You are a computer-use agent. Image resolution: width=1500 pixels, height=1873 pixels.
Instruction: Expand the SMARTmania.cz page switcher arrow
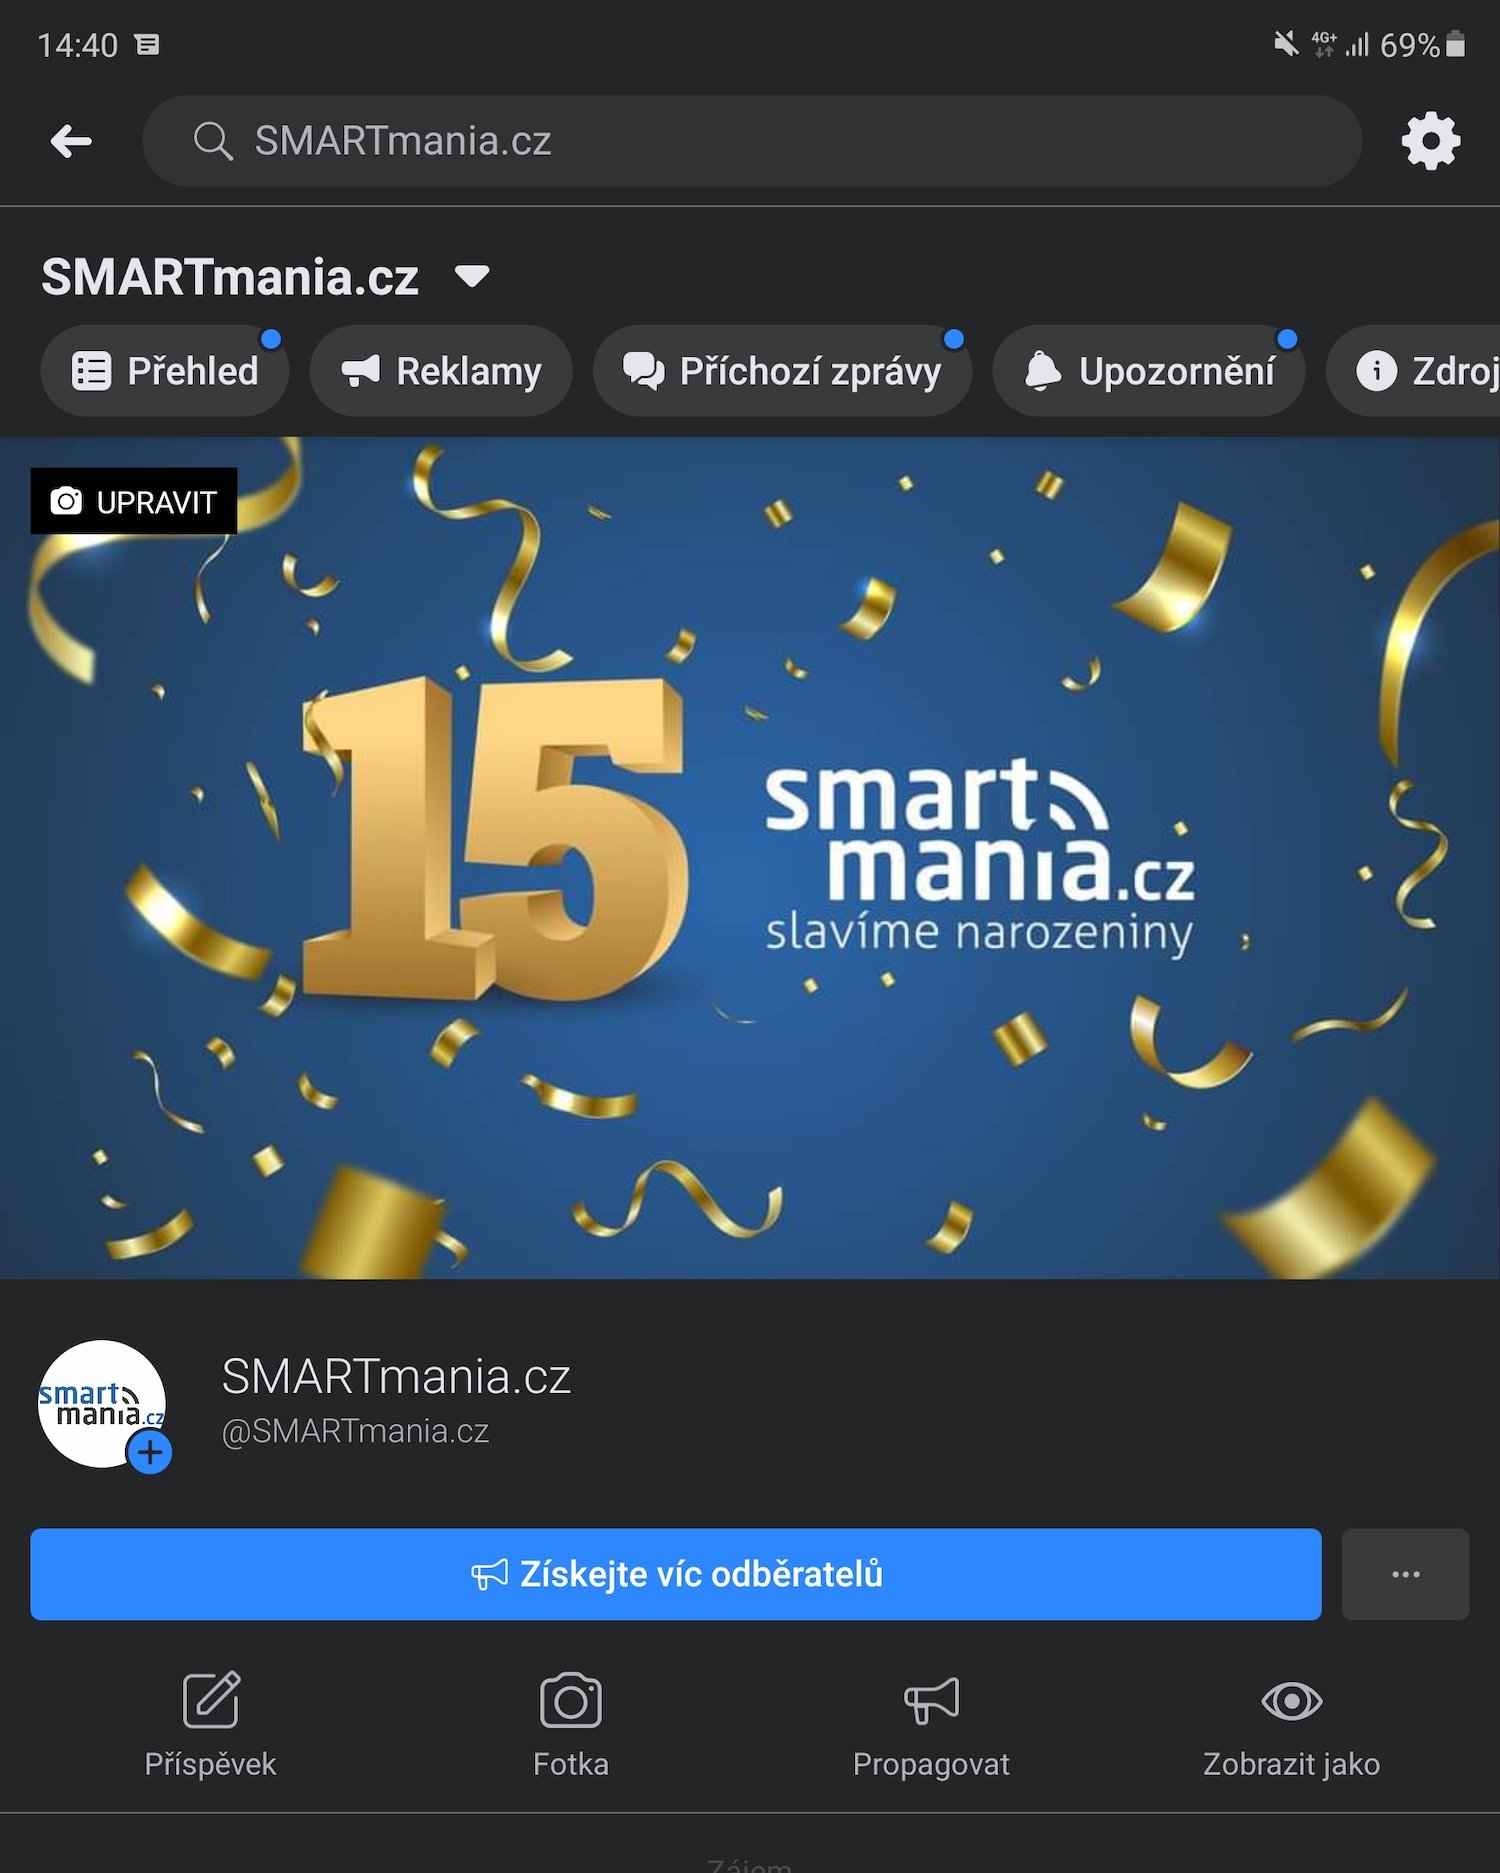click(x=472, y=276)
